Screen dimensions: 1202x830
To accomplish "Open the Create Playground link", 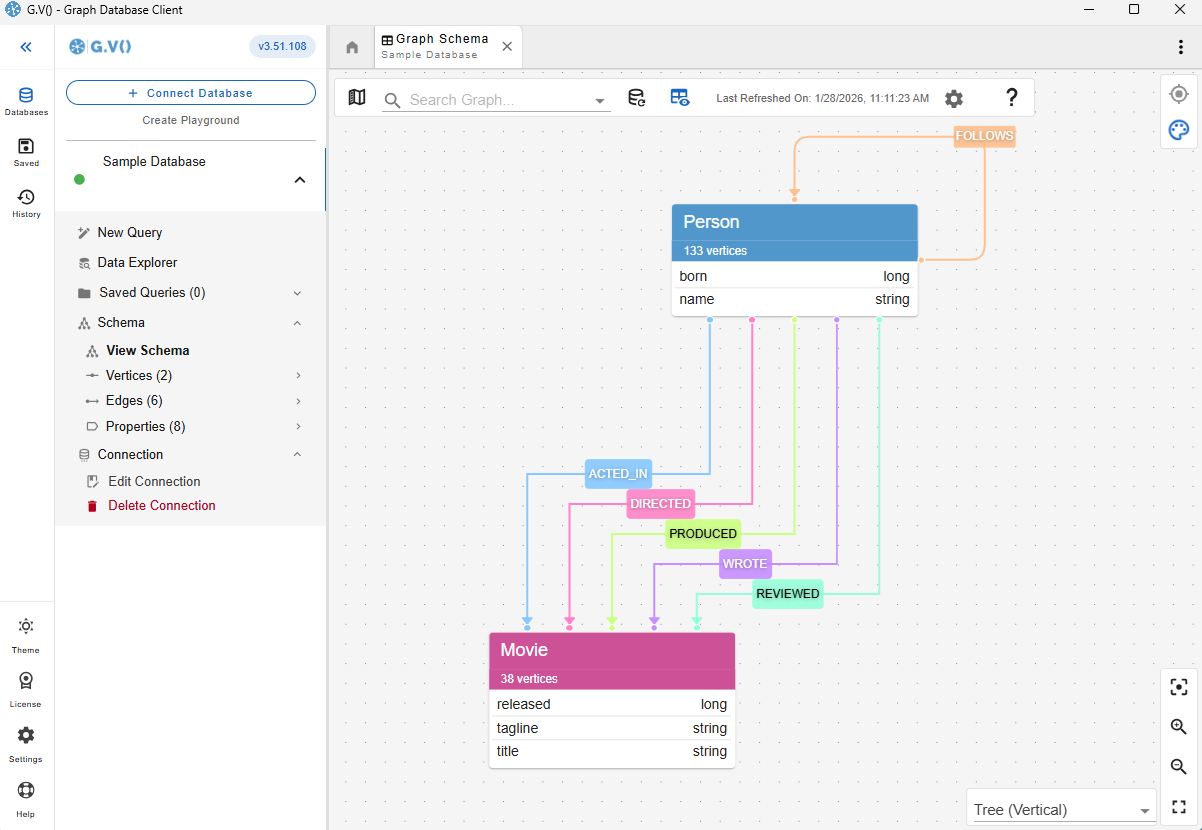I will coord(190,119).
